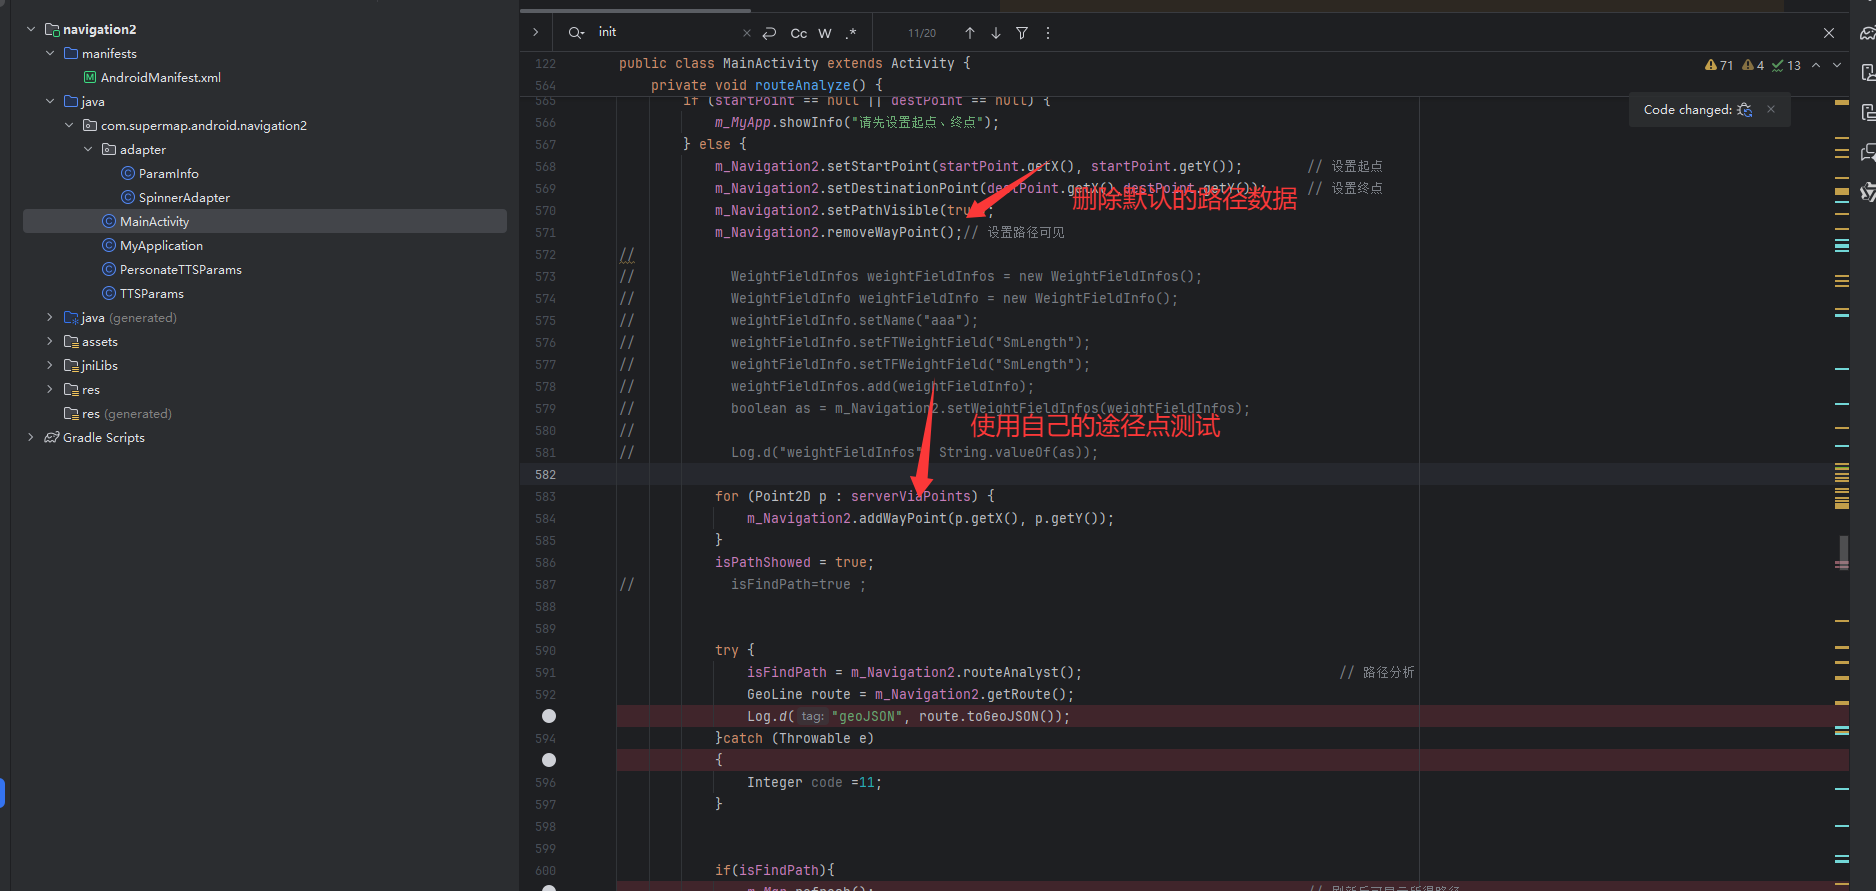Toggle Match Case (Cc) in search
Image resolution: width=1876 pixels, height=891 pixels.
pos(798,33)
